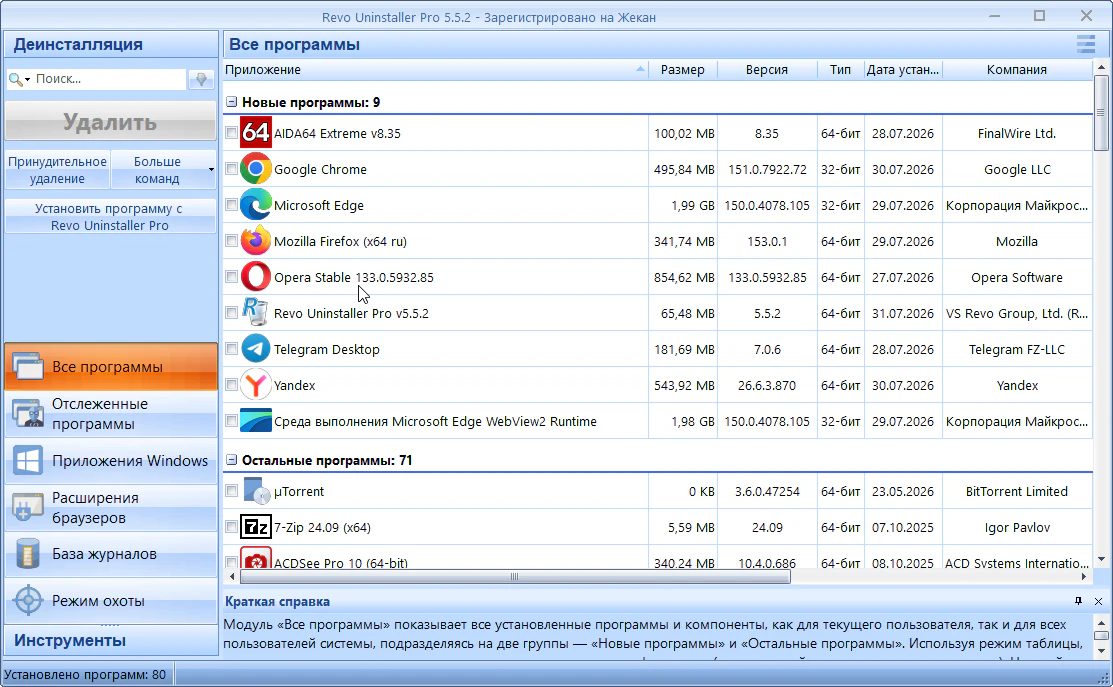Click the µTorrent program icon

(256, 491)
